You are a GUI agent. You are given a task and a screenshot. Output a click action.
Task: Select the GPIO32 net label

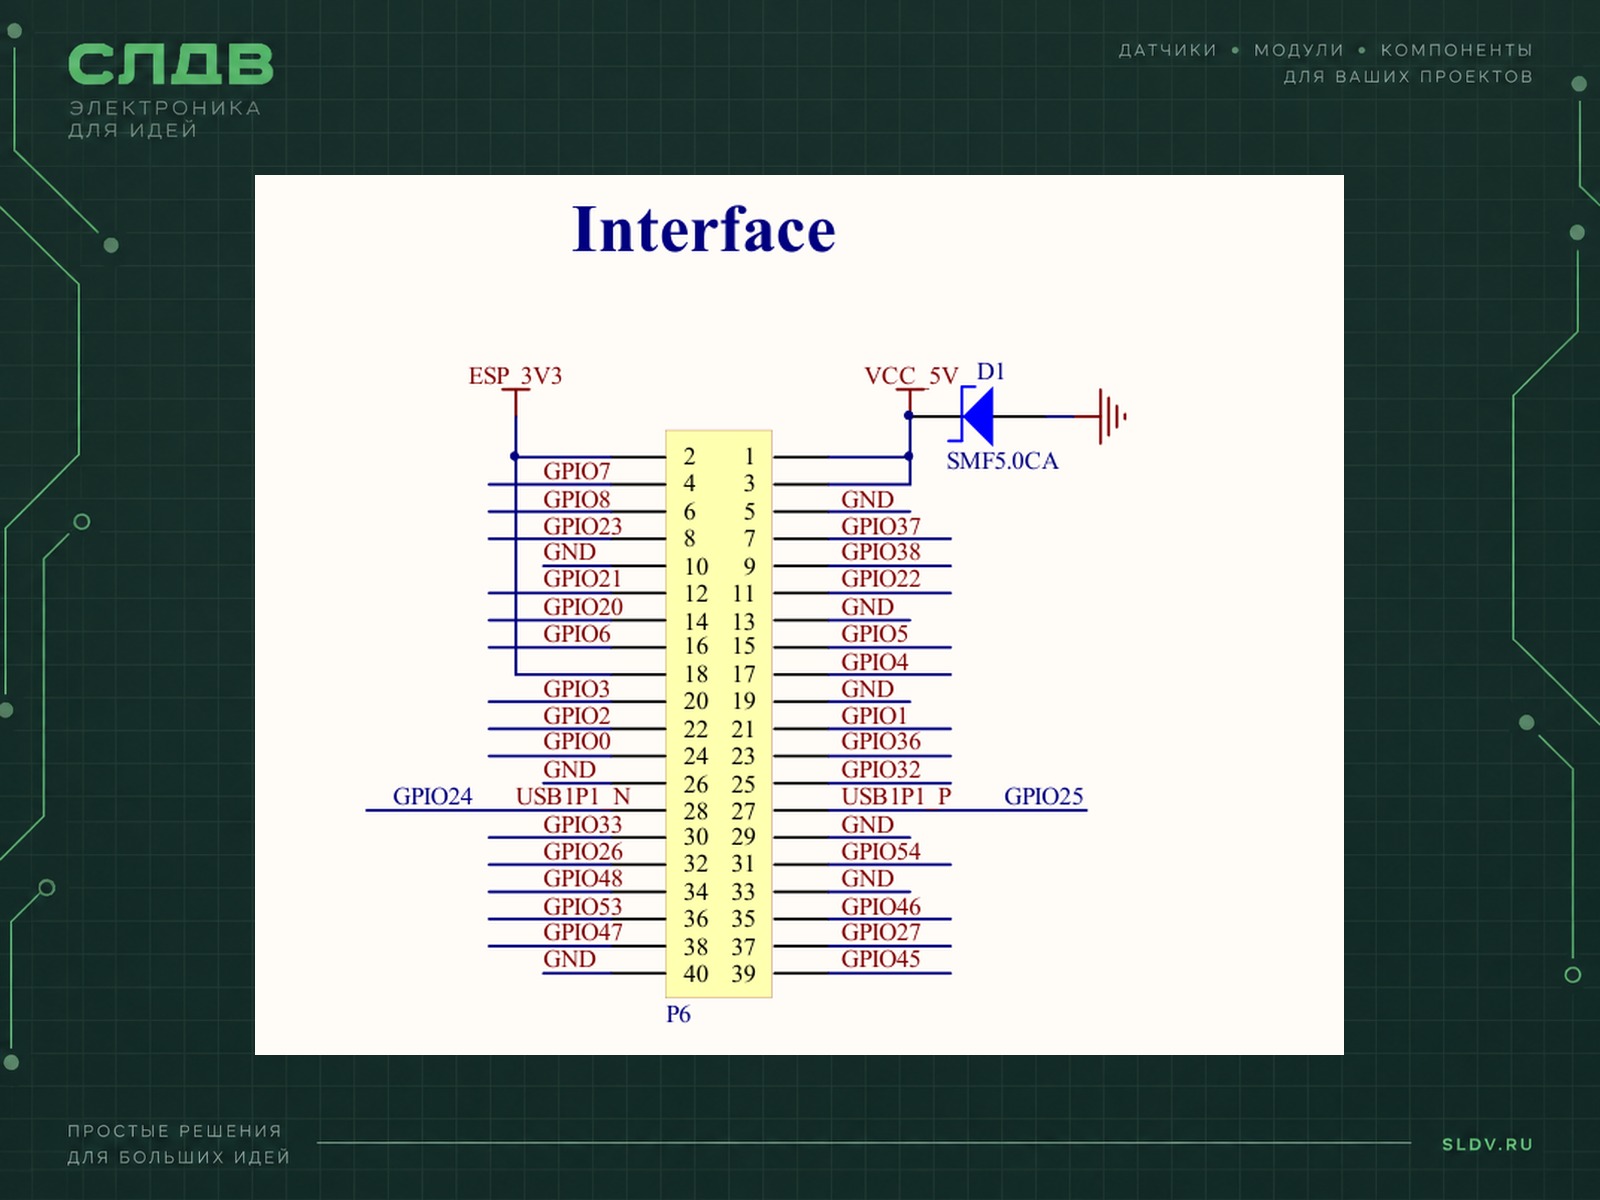(881, 770)
